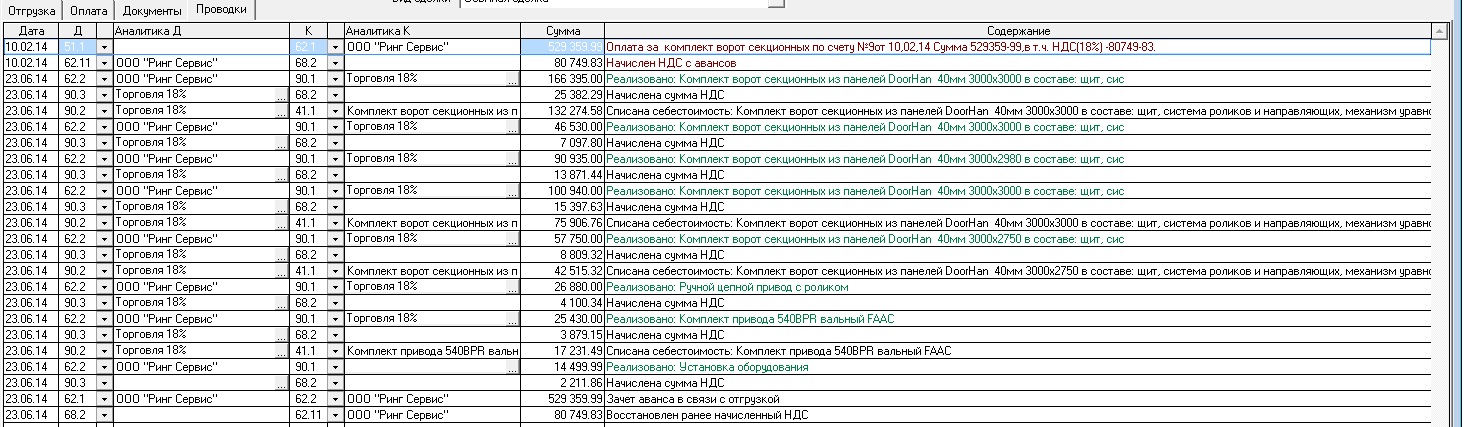The height and width of the screenshot is (427, 1469).
Task: Open the Оплата tab
Action: tap(89, 10)
